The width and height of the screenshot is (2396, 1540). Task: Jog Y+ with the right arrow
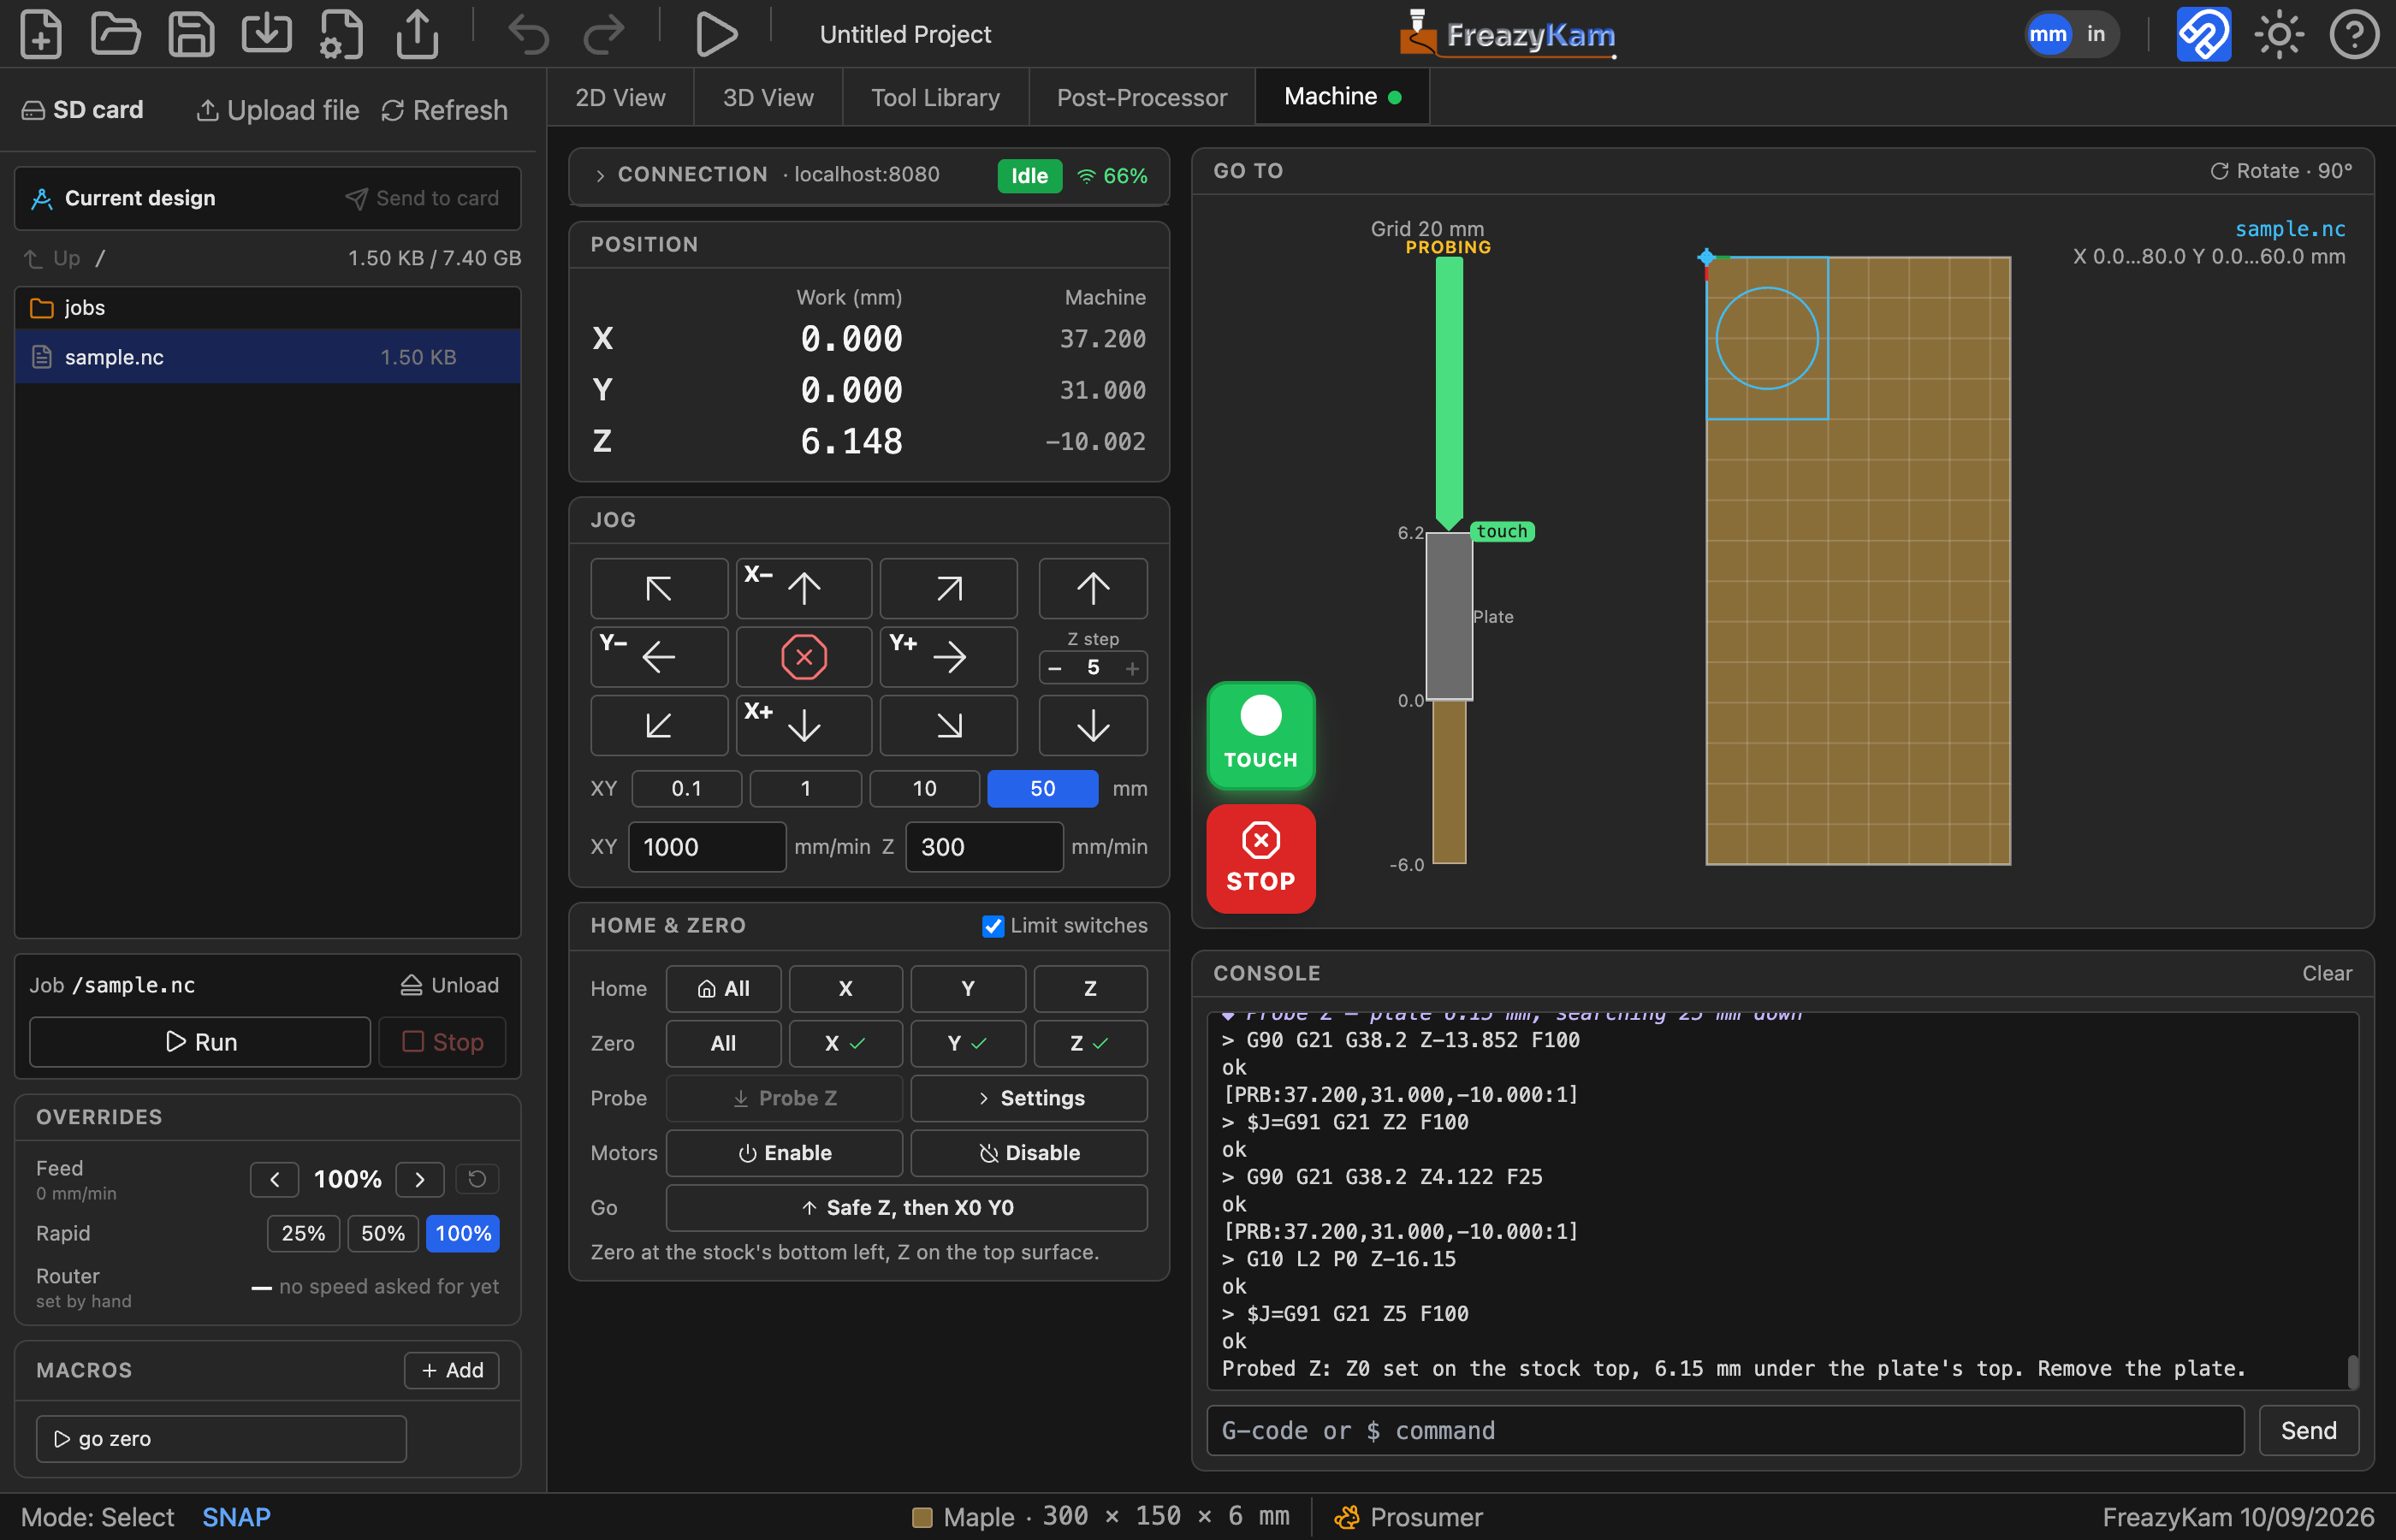(x=949, y=657)
